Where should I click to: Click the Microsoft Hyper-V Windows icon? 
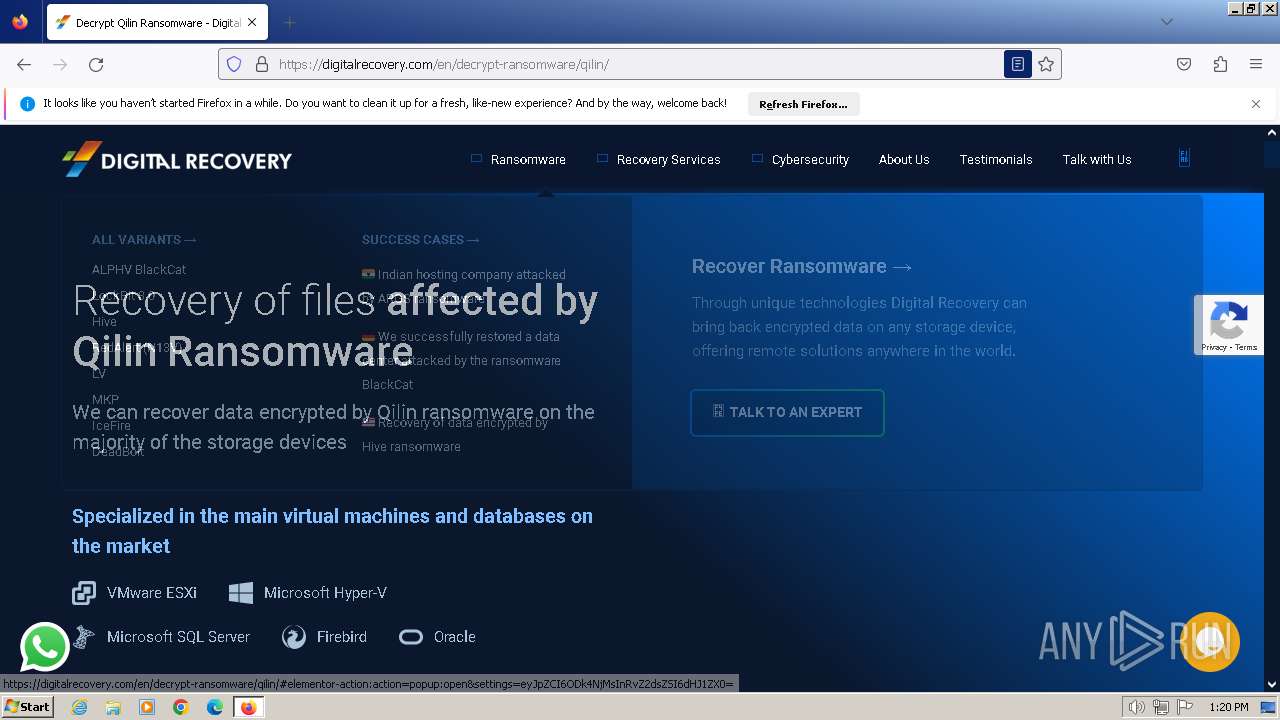coord(241,593)
